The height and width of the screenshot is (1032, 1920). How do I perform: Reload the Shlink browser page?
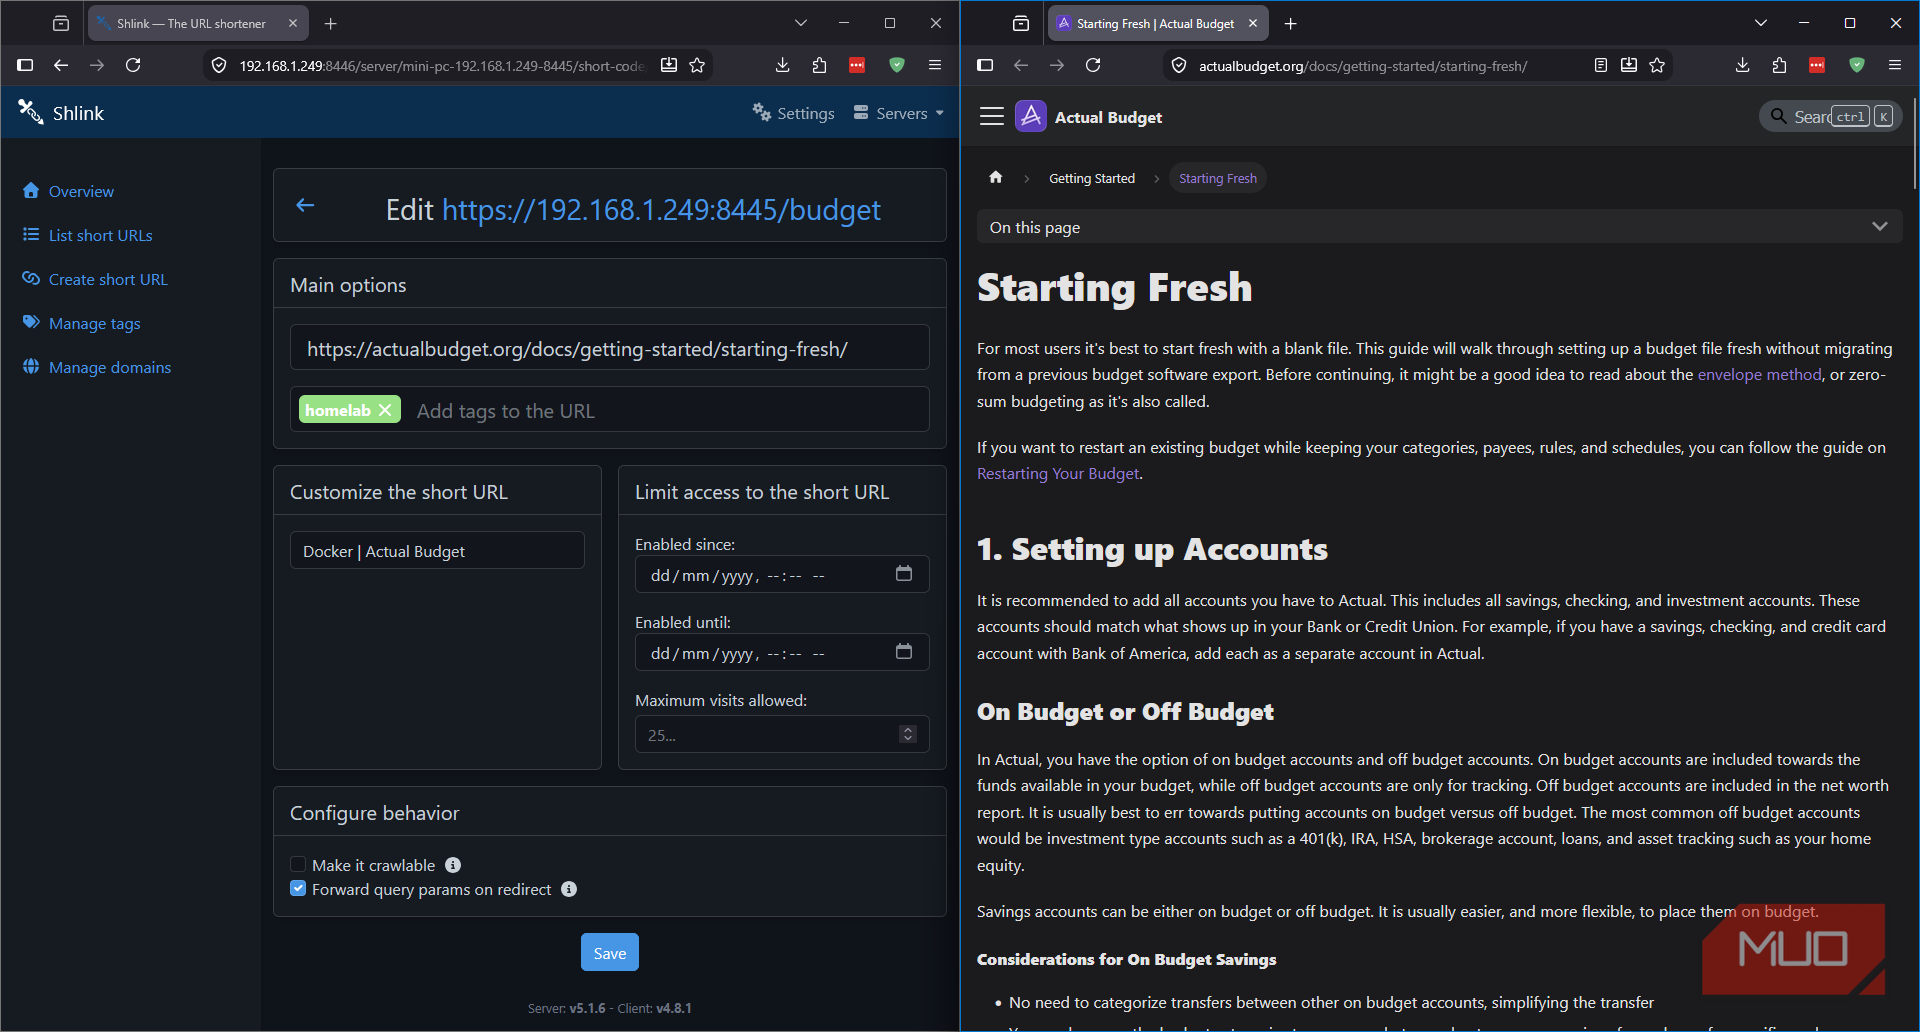133,65
